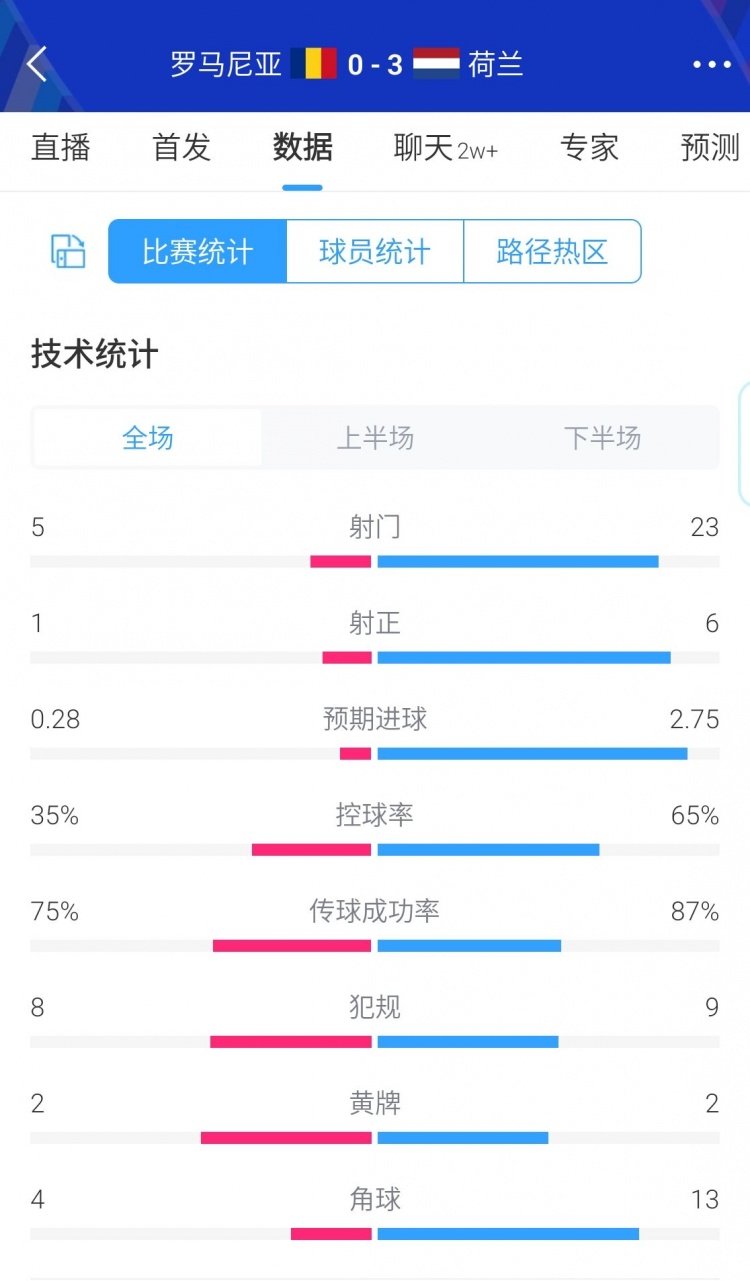Tap the share/export stats icon

coord(68,251)
